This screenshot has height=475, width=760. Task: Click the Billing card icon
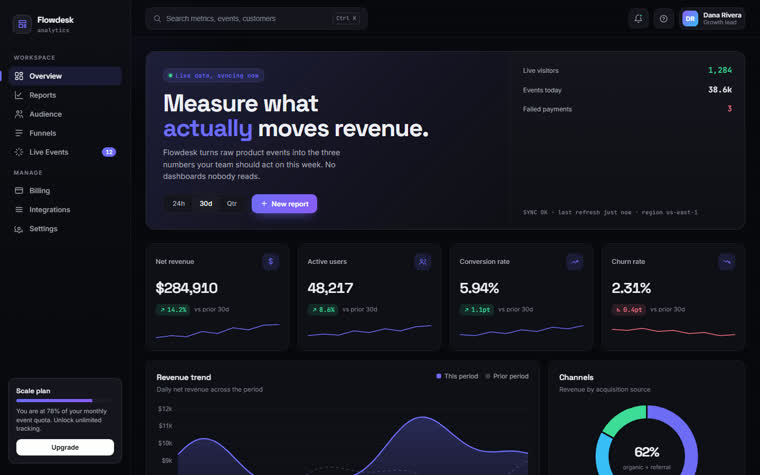tap(19, 190)
